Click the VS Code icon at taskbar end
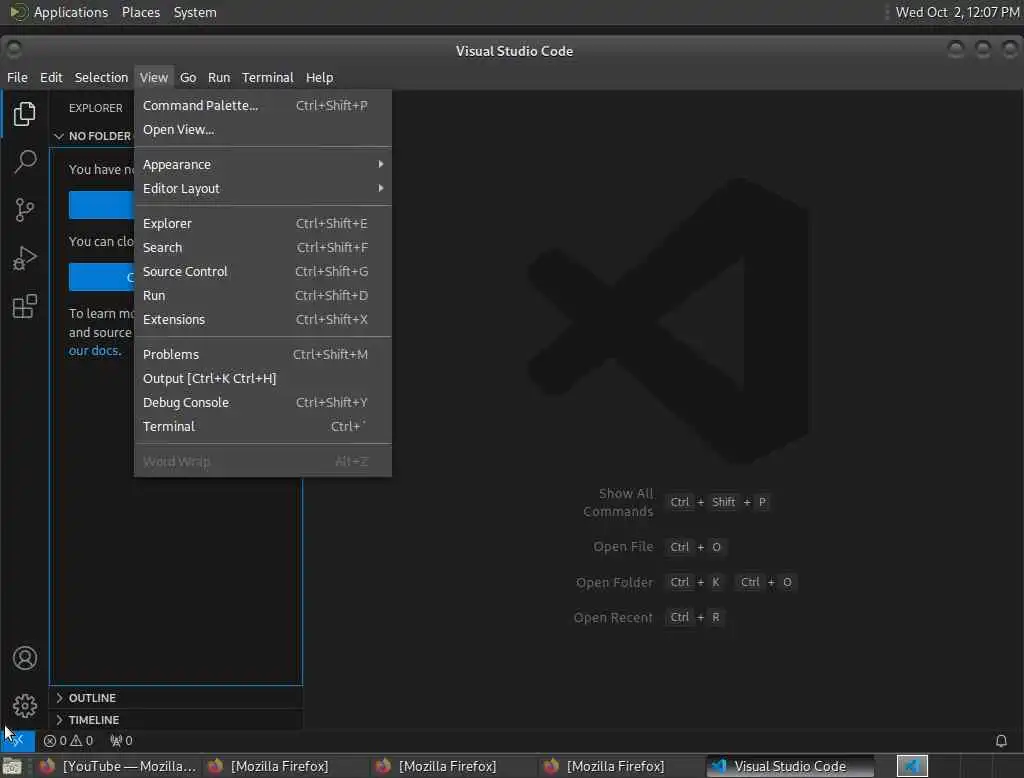The width and height of the screenshot is (1024, 778). coord(912,766)
